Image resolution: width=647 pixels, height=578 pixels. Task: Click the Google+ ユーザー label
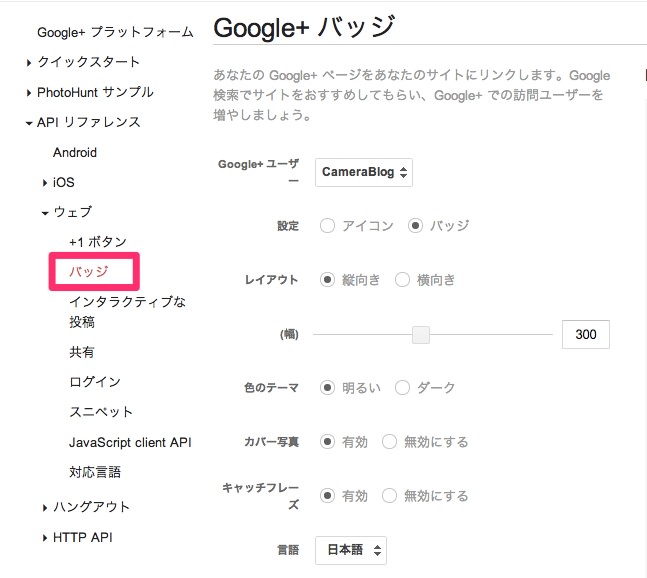[x=258, y=172]
